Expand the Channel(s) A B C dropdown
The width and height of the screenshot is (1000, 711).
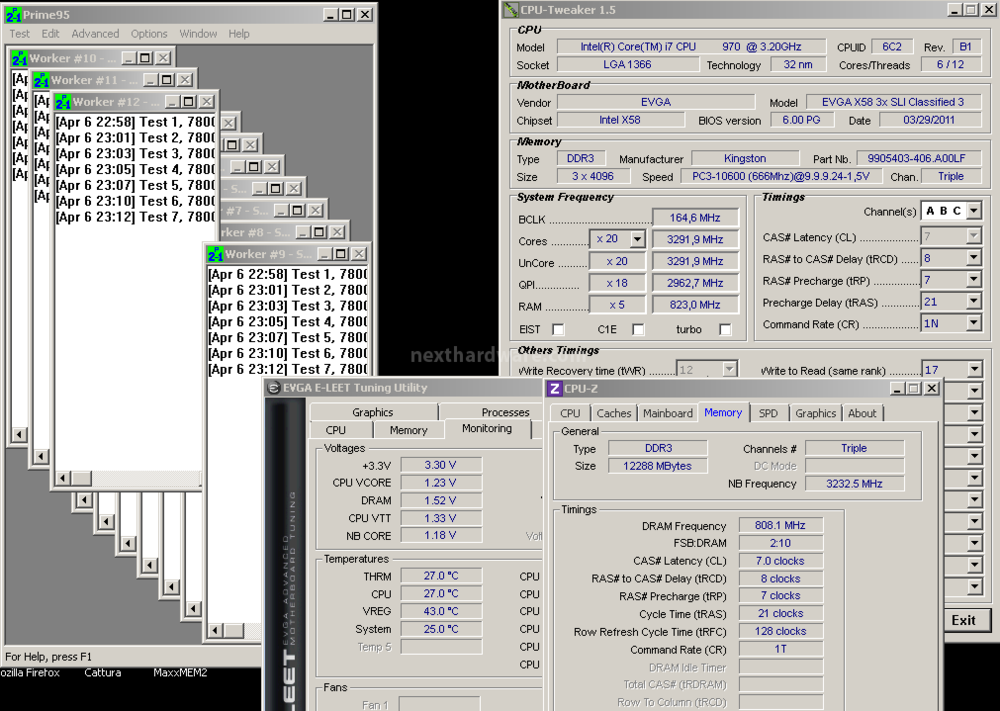pos(973,211)
